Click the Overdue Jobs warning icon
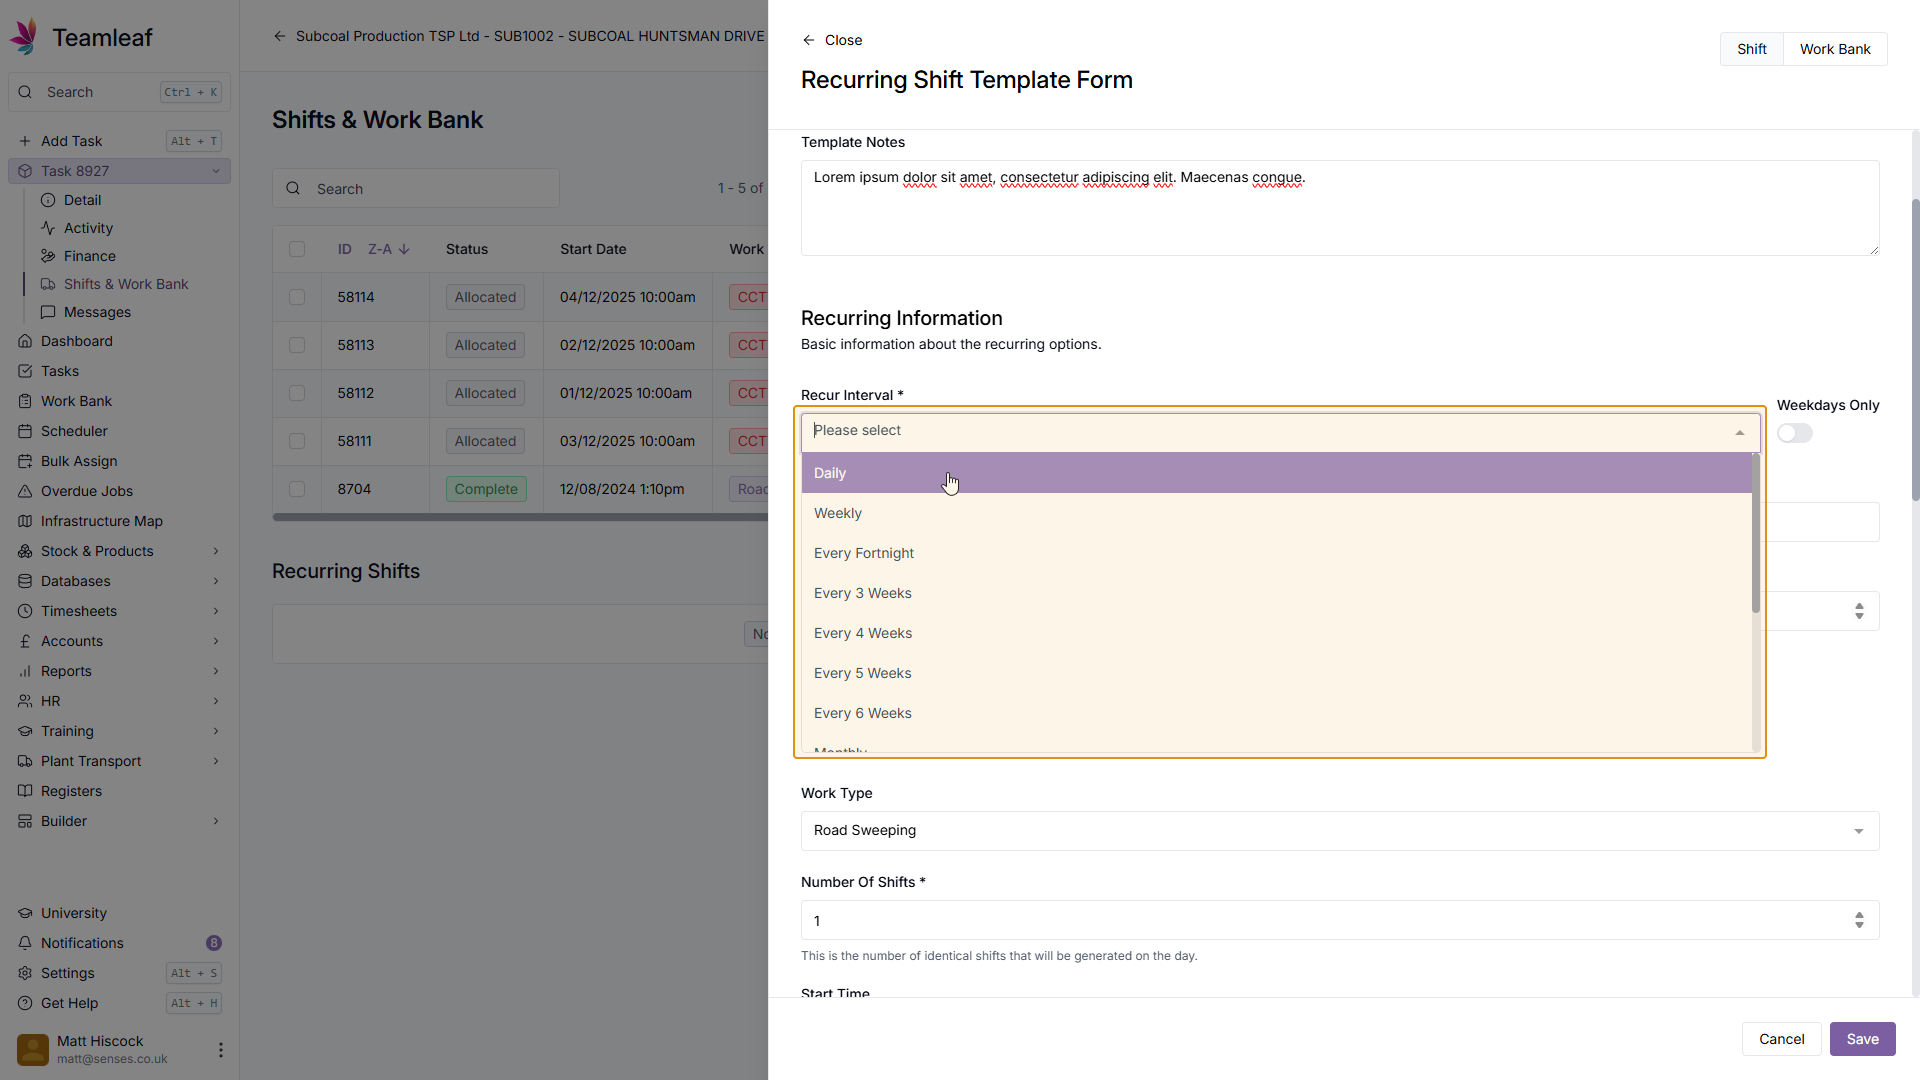Viewport: 1920px width, 1080px height. click(25, 491)
